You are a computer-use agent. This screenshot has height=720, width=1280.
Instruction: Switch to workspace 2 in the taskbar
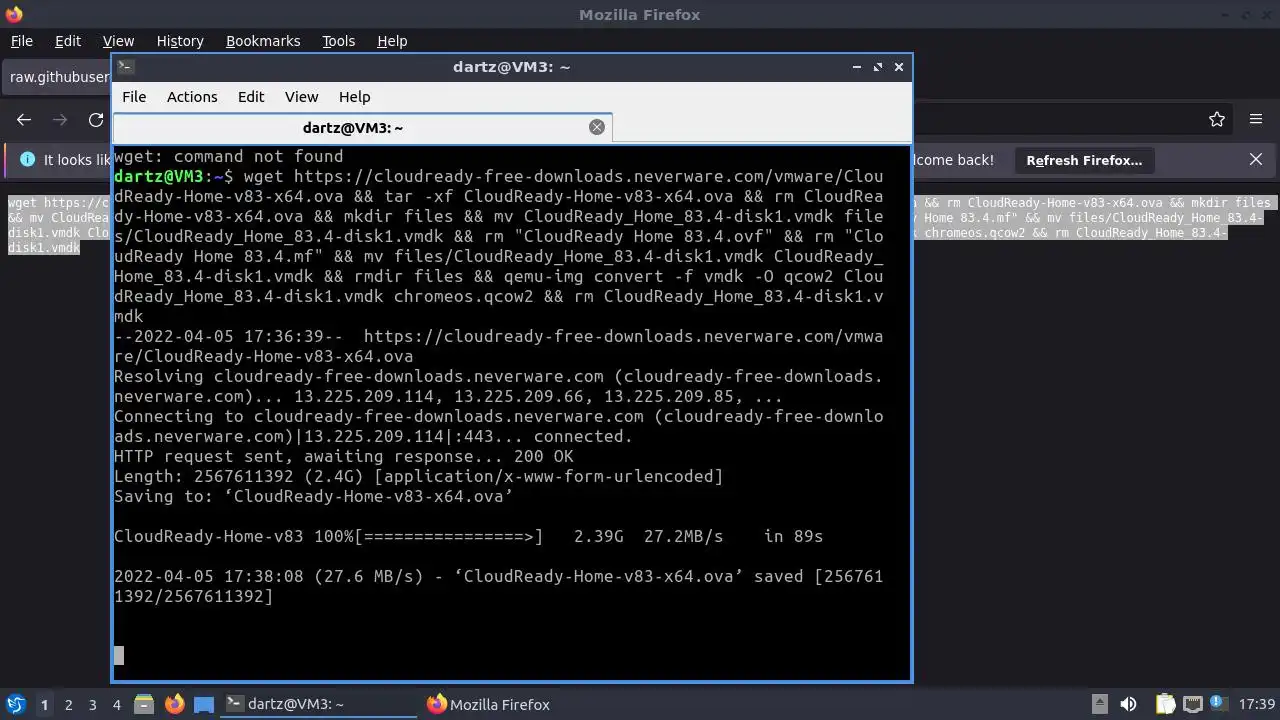(68, 704)
